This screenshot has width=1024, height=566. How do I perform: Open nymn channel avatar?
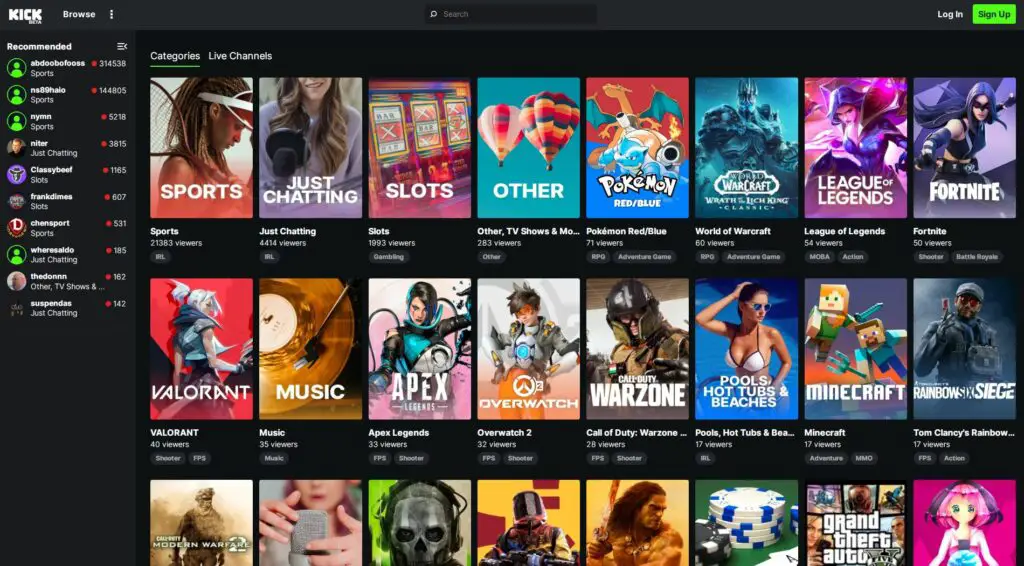click(16, 121)
